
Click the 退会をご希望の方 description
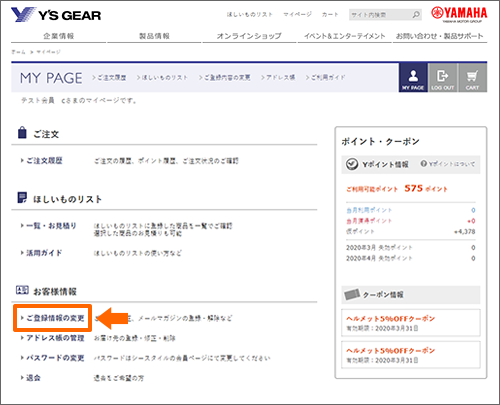point(119,378)
